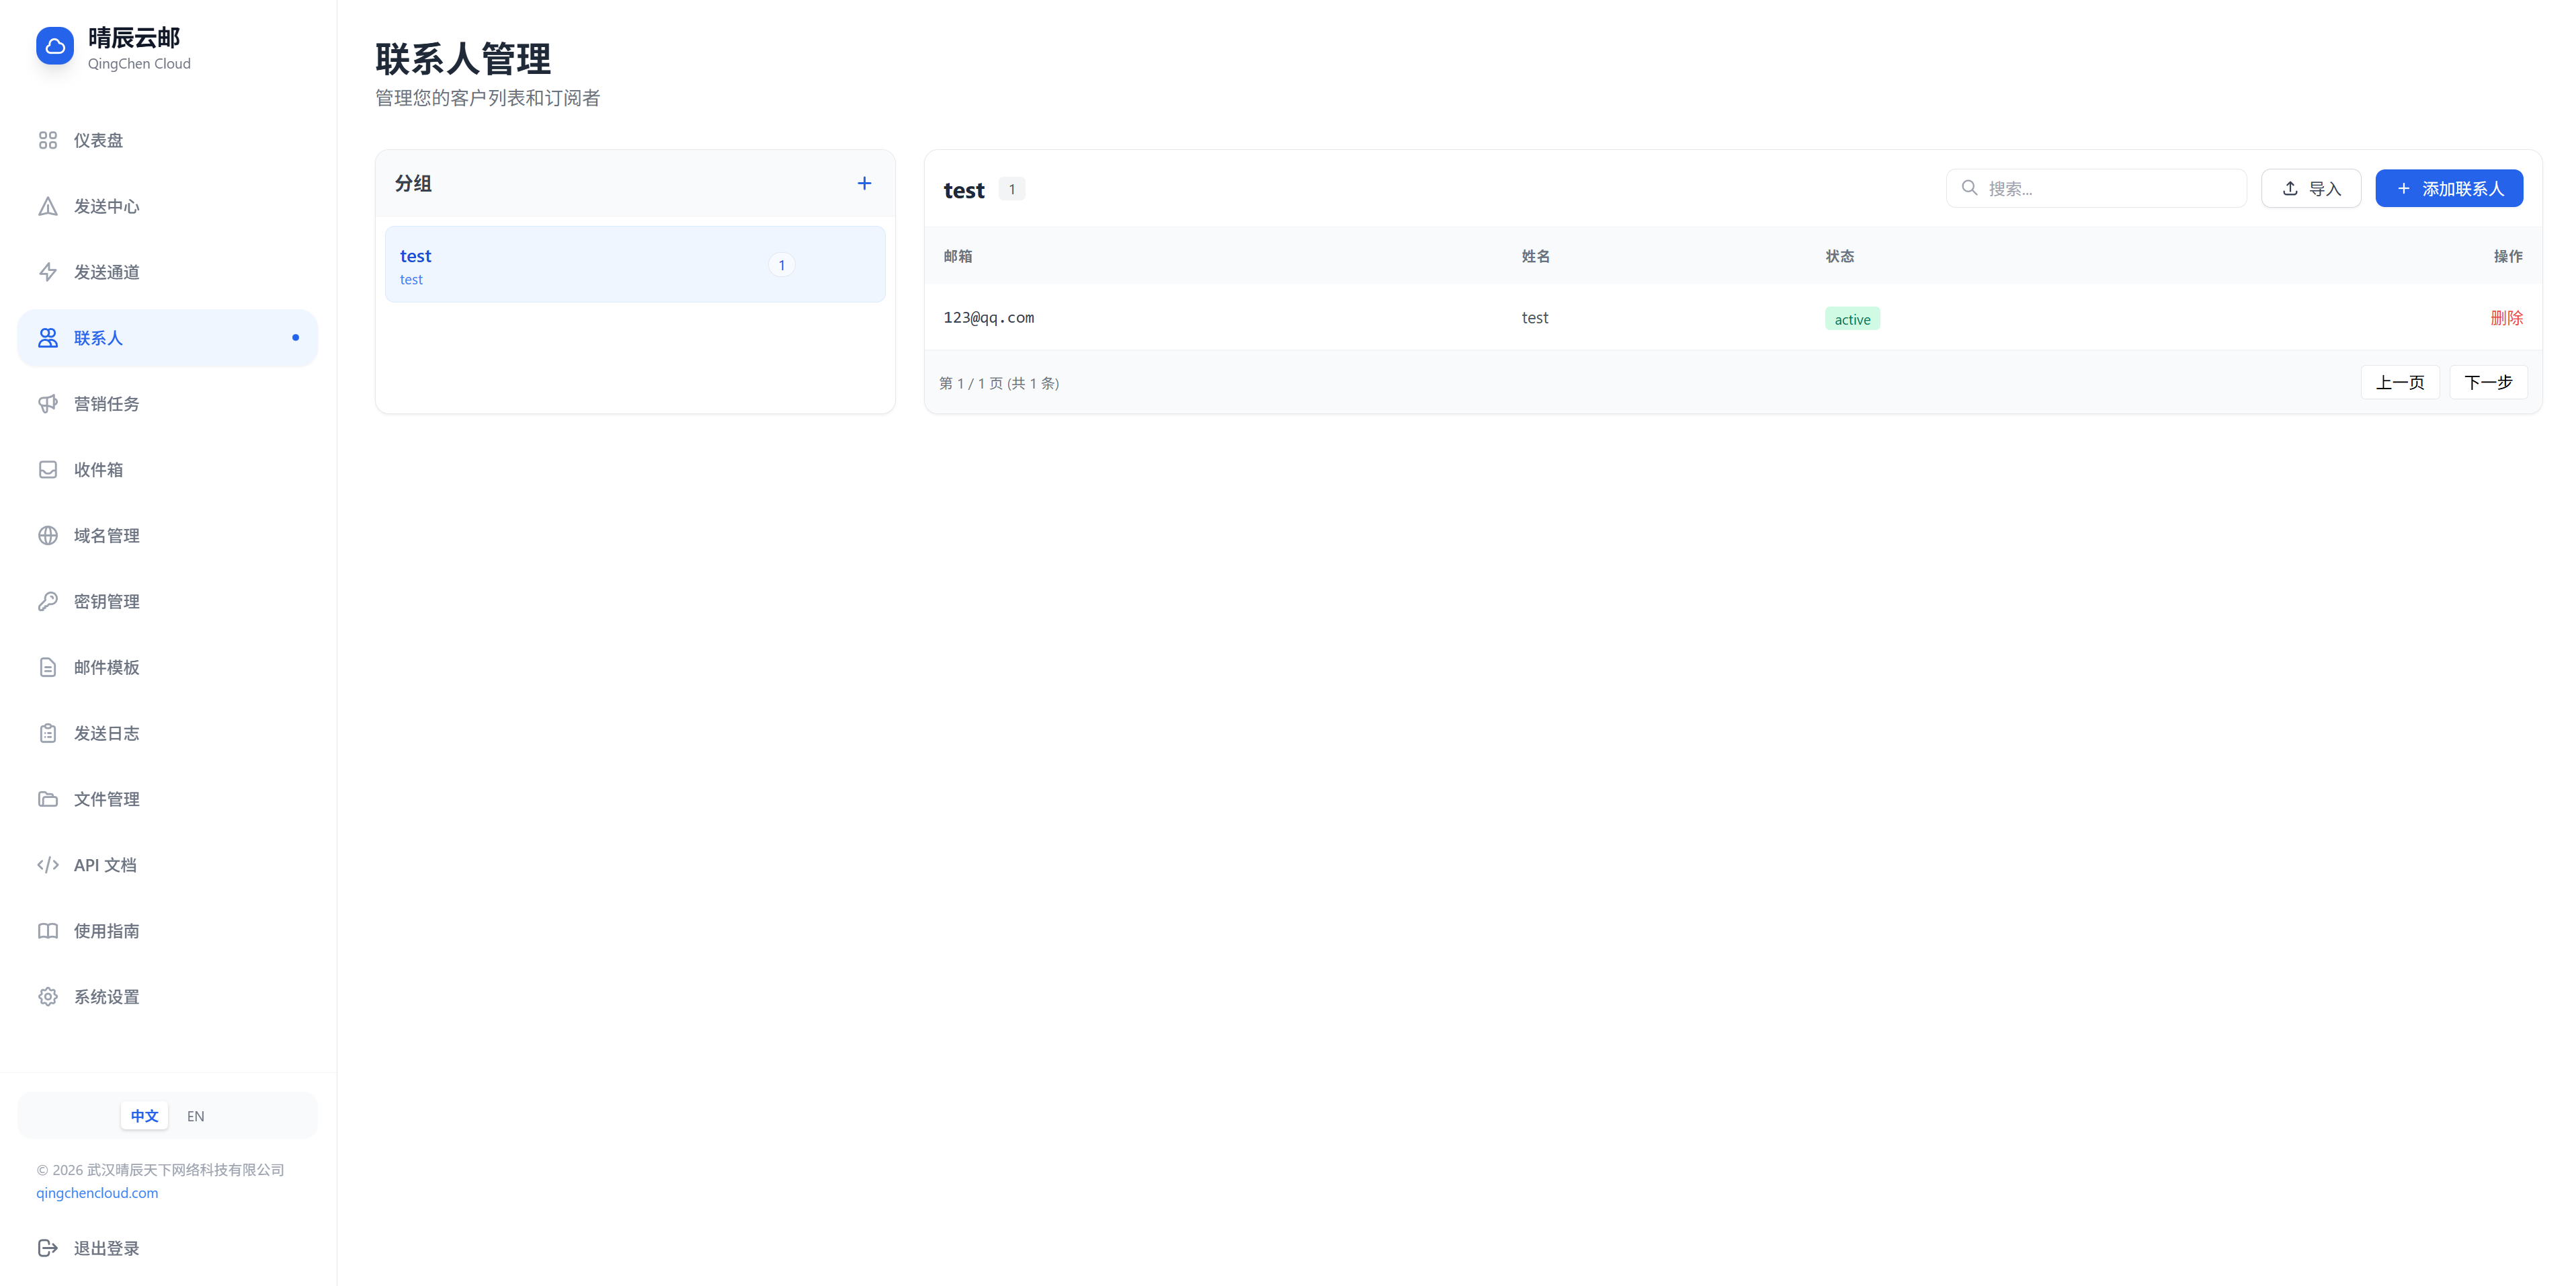Switch language to EN
Screen dimensions: 2576x1286
point(196,1116)
